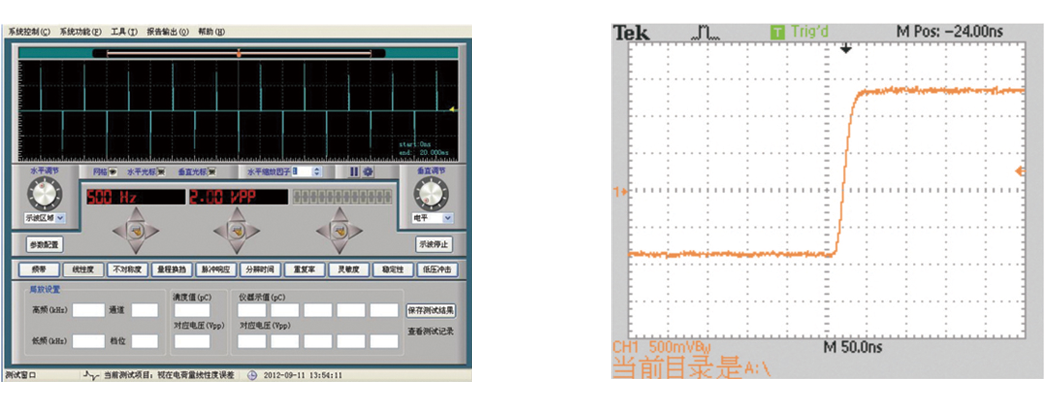Click the clock icon in status bar
1048x403 pixels.
252,376
